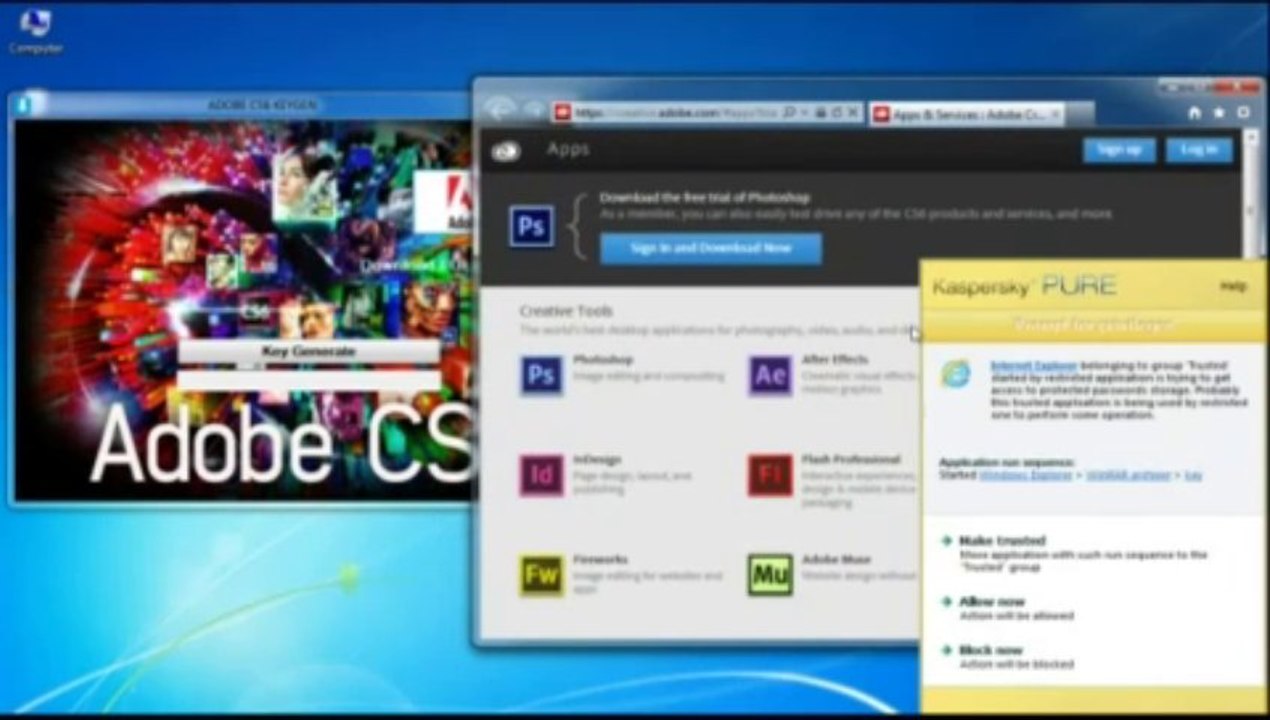Close the 'Apps & Services' browser tab

(x=1054, y=114)
